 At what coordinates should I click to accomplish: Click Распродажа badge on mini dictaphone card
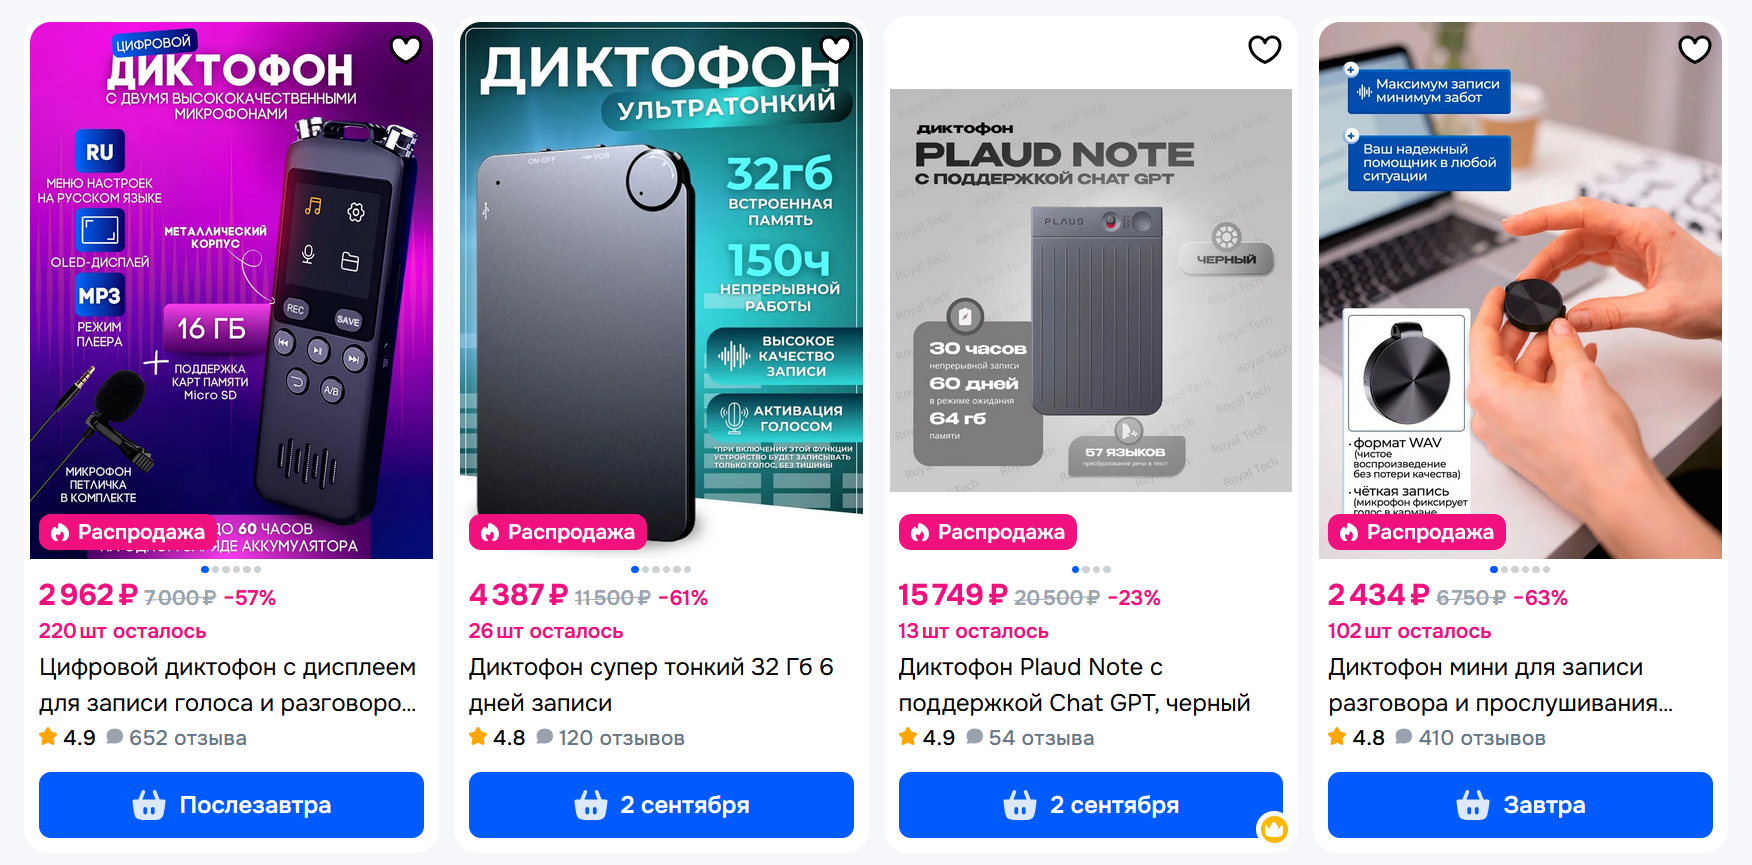click(1417, 532)
